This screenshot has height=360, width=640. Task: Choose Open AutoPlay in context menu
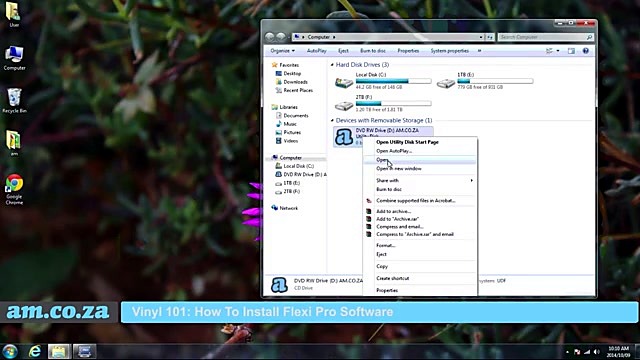[394, 151]
